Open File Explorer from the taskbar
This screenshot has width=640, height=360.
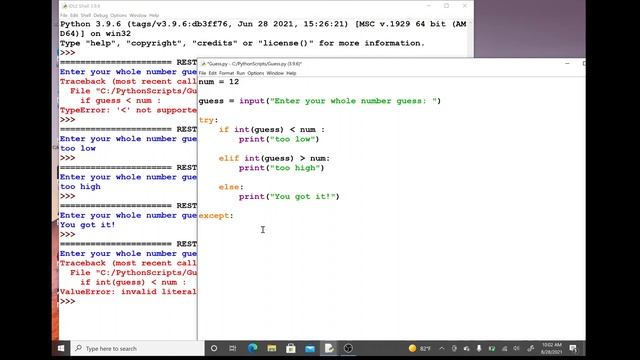point(271,348)
